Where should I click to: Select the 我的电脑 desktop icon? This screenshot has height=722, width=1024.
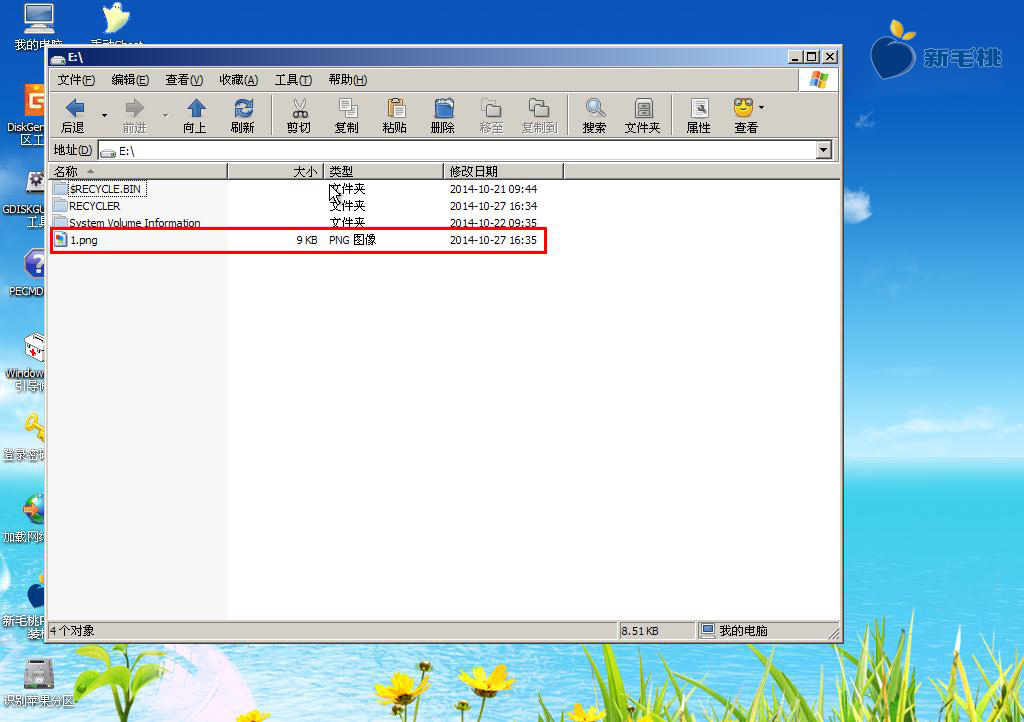pos(39,26)
